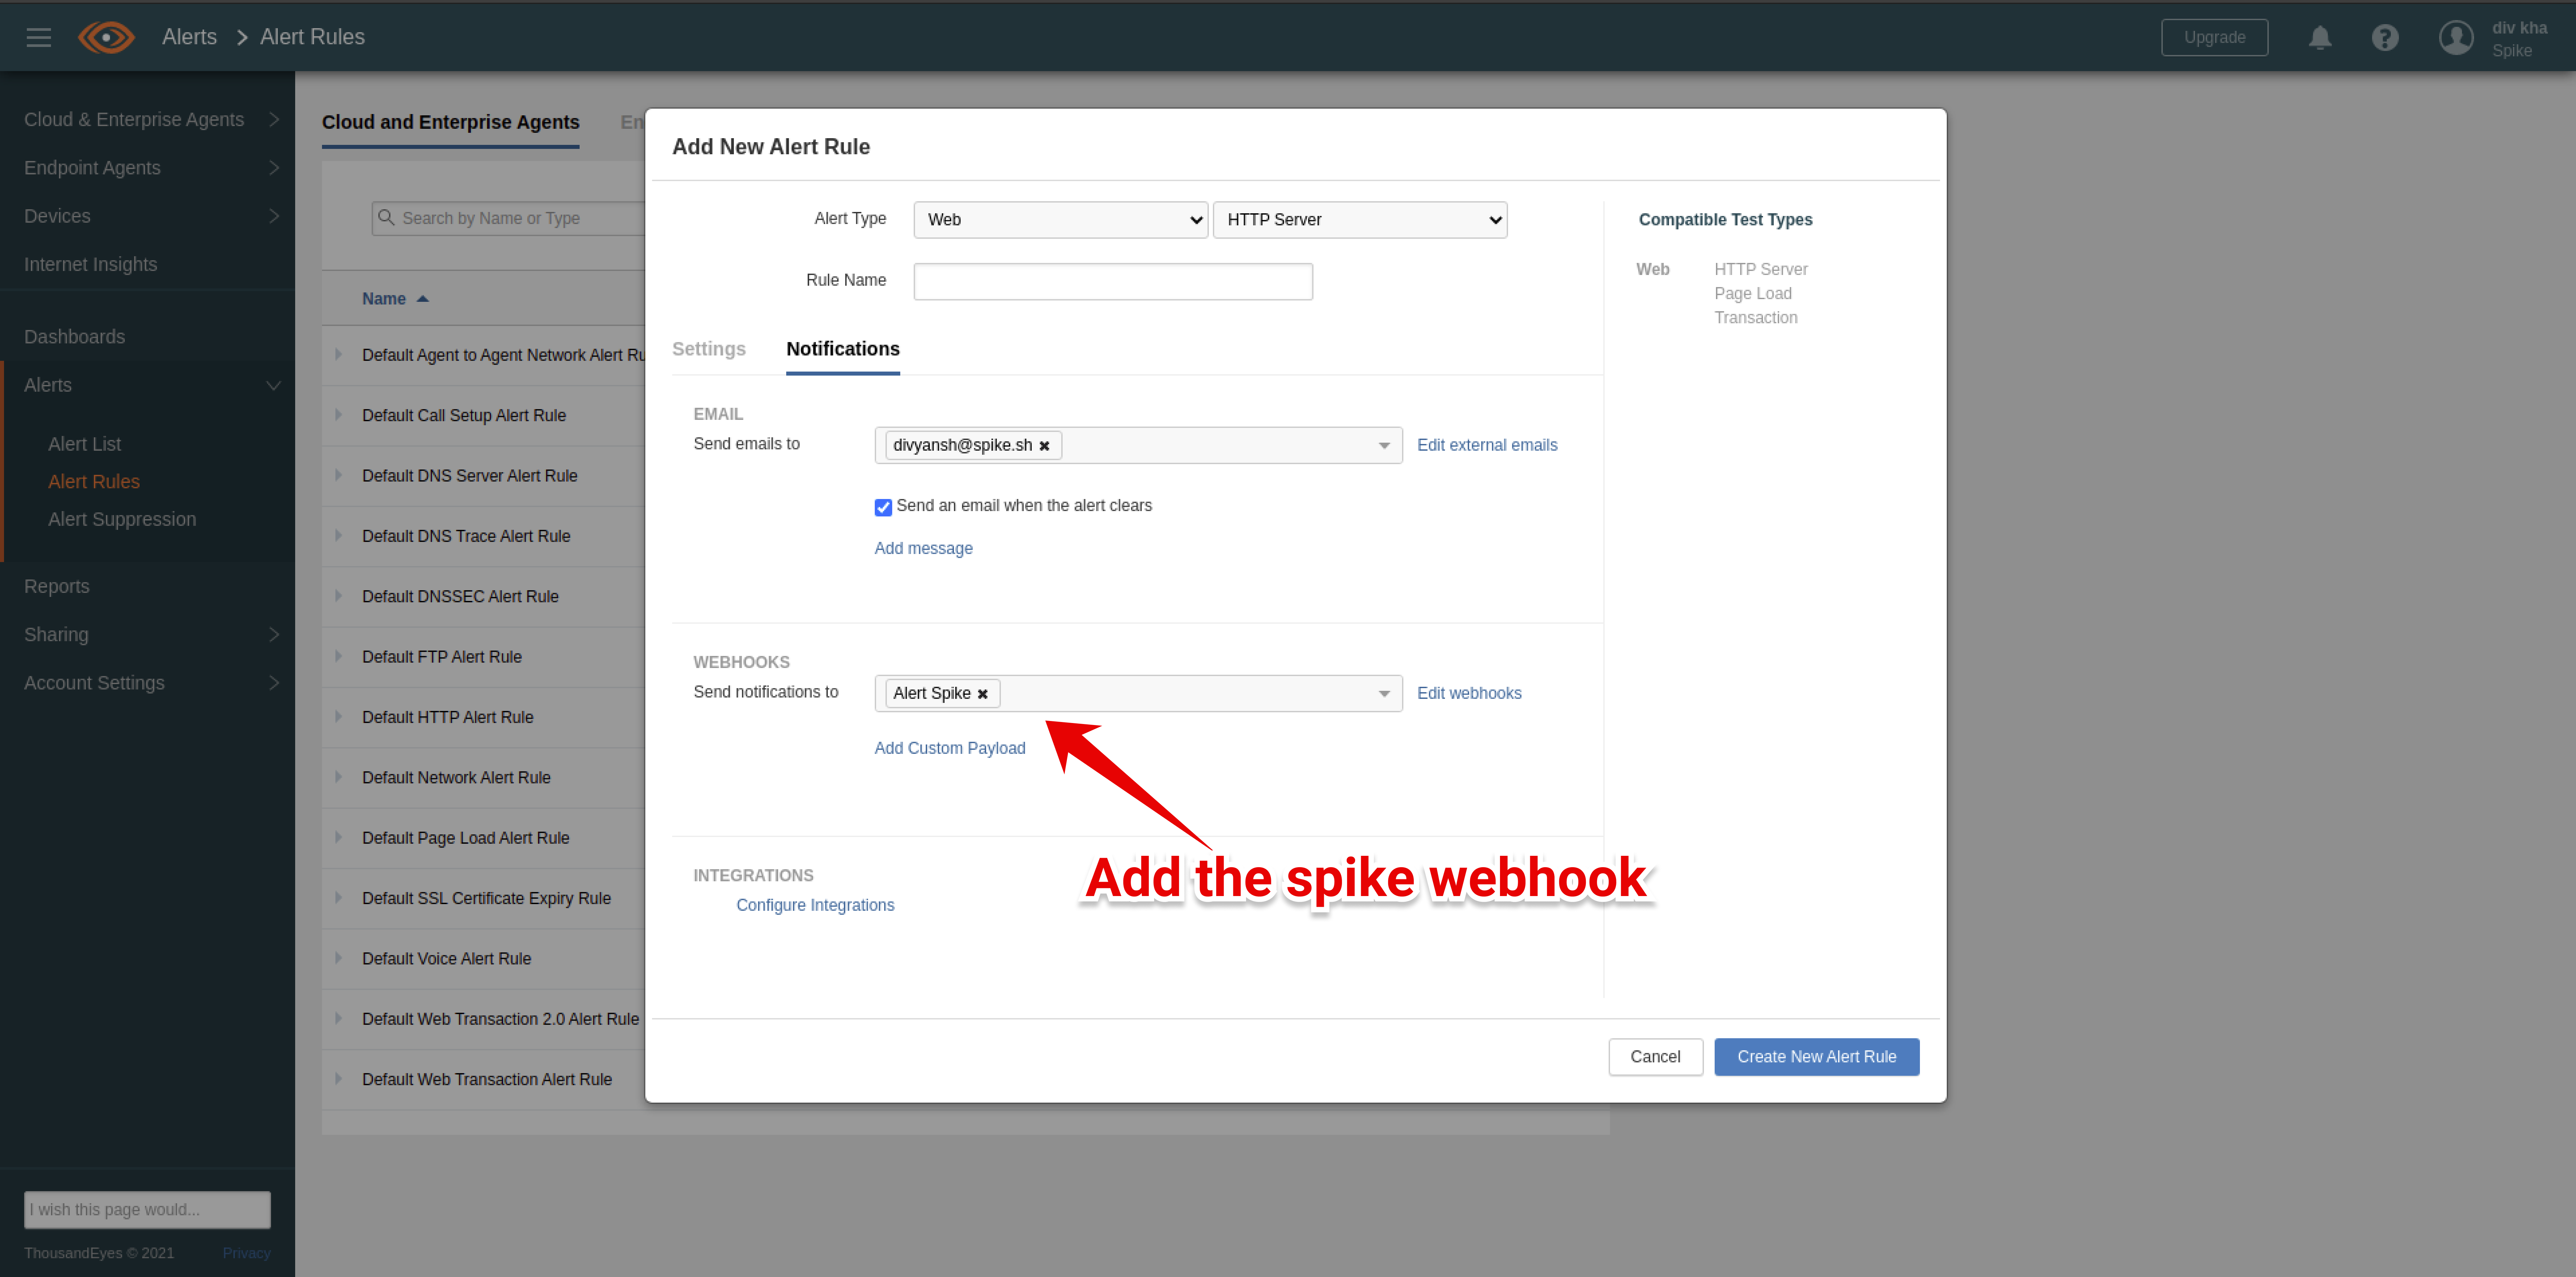Open Dashboards in sidebar
Viewport: 2576px width, 1277px height.
[x=75, y=337]
